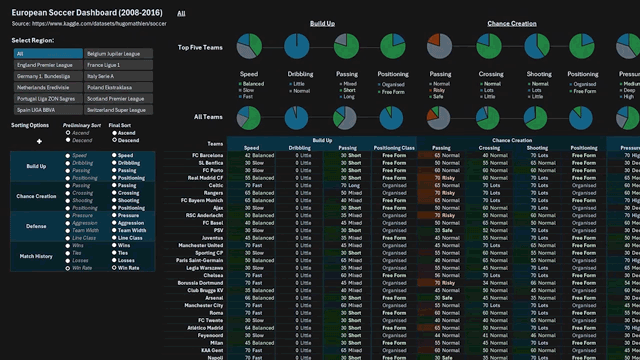Filter by Belgium Jupiler League region
The width and height of the screenshot is (640, 360).
(x=118, y=53)
